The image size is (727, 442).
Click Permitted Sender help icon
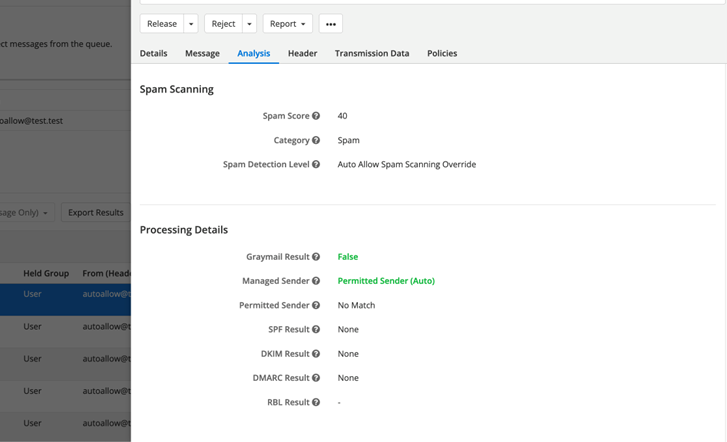(x=316, y=306)
